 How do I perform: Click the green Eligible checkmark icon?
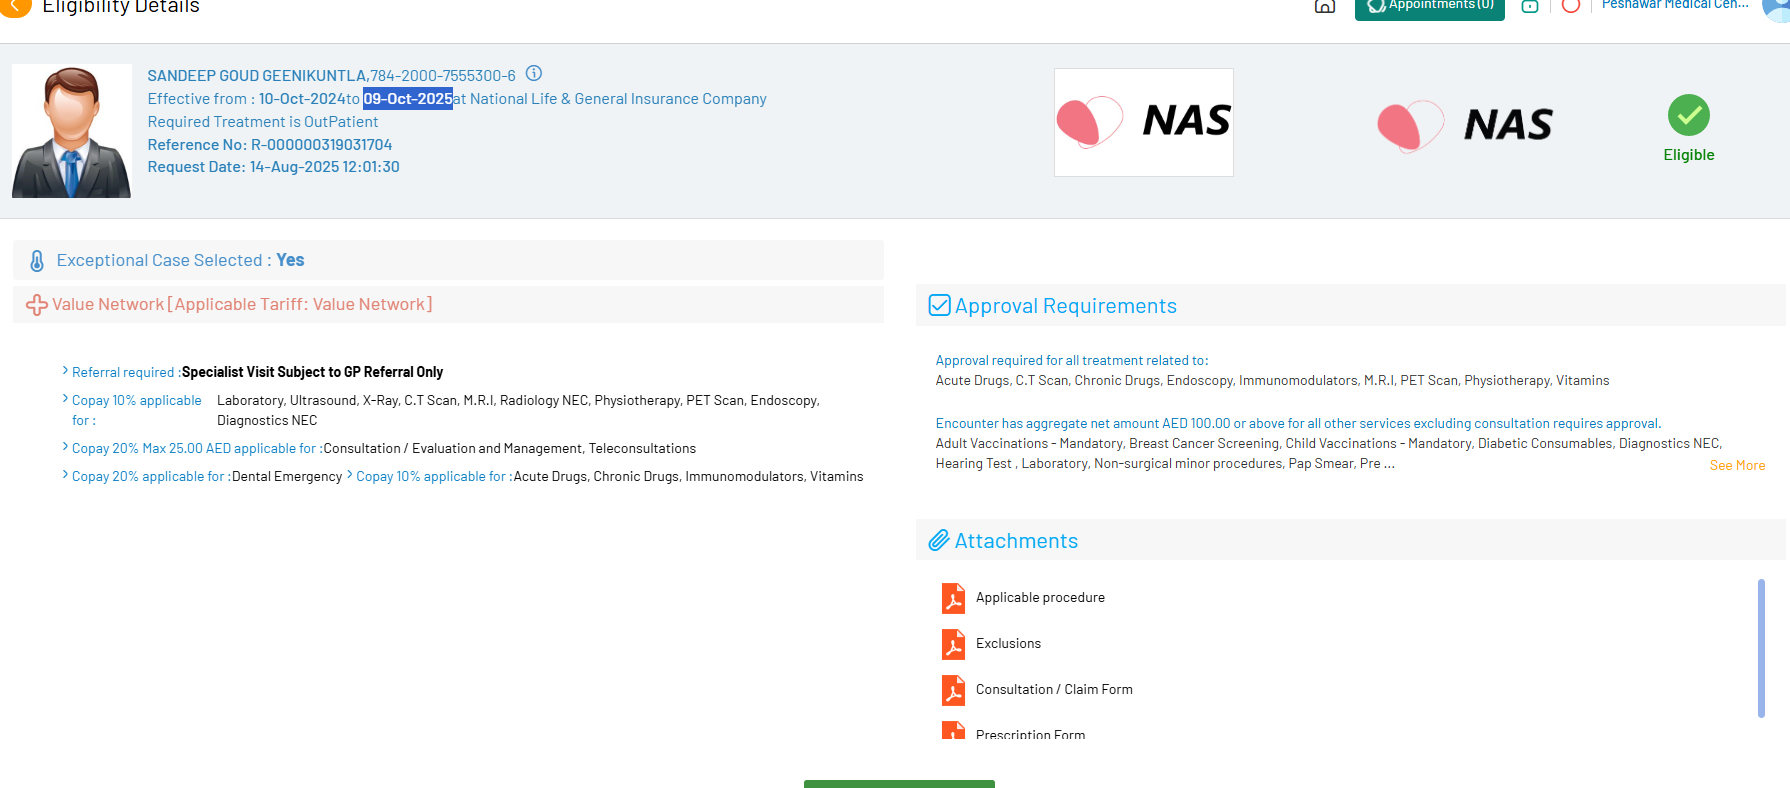(1689, 115)
